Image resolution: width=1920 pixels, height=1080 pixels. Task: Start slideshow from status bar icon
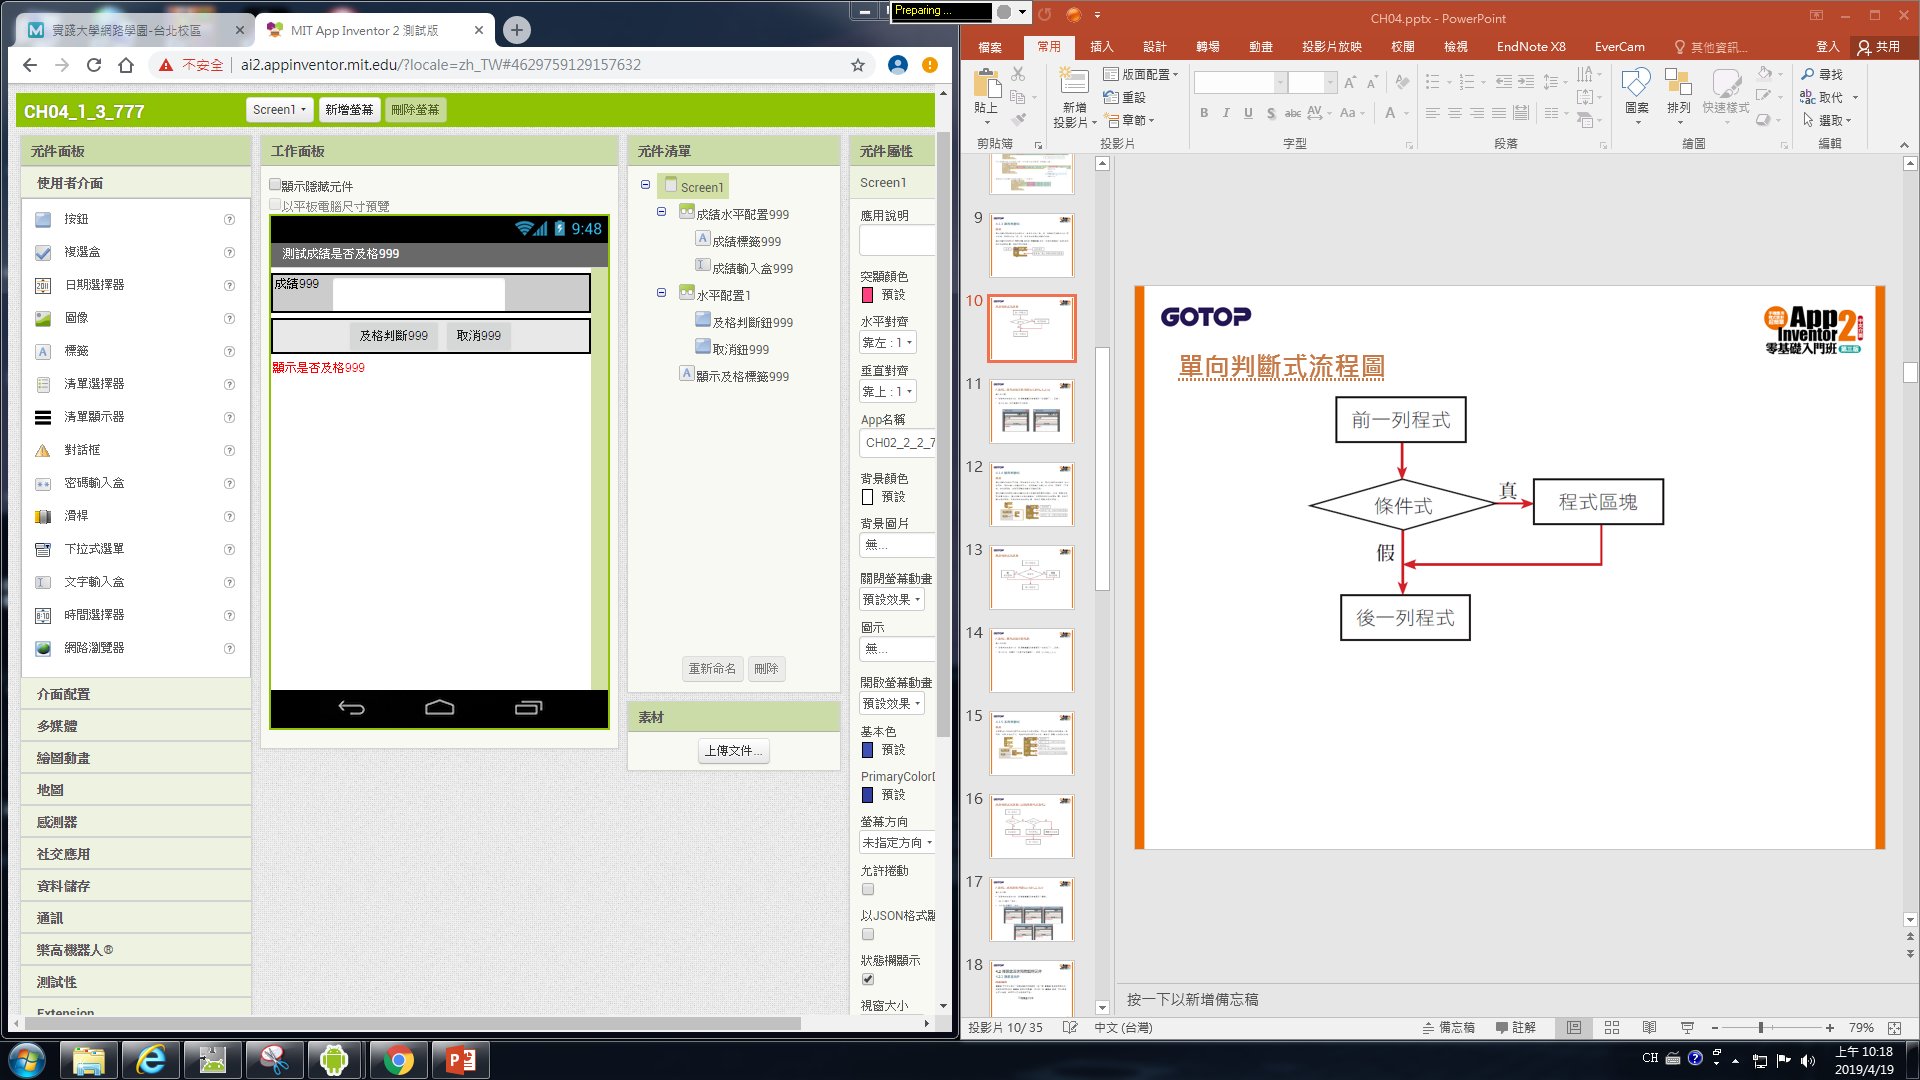click(x=1687, y=1028)
